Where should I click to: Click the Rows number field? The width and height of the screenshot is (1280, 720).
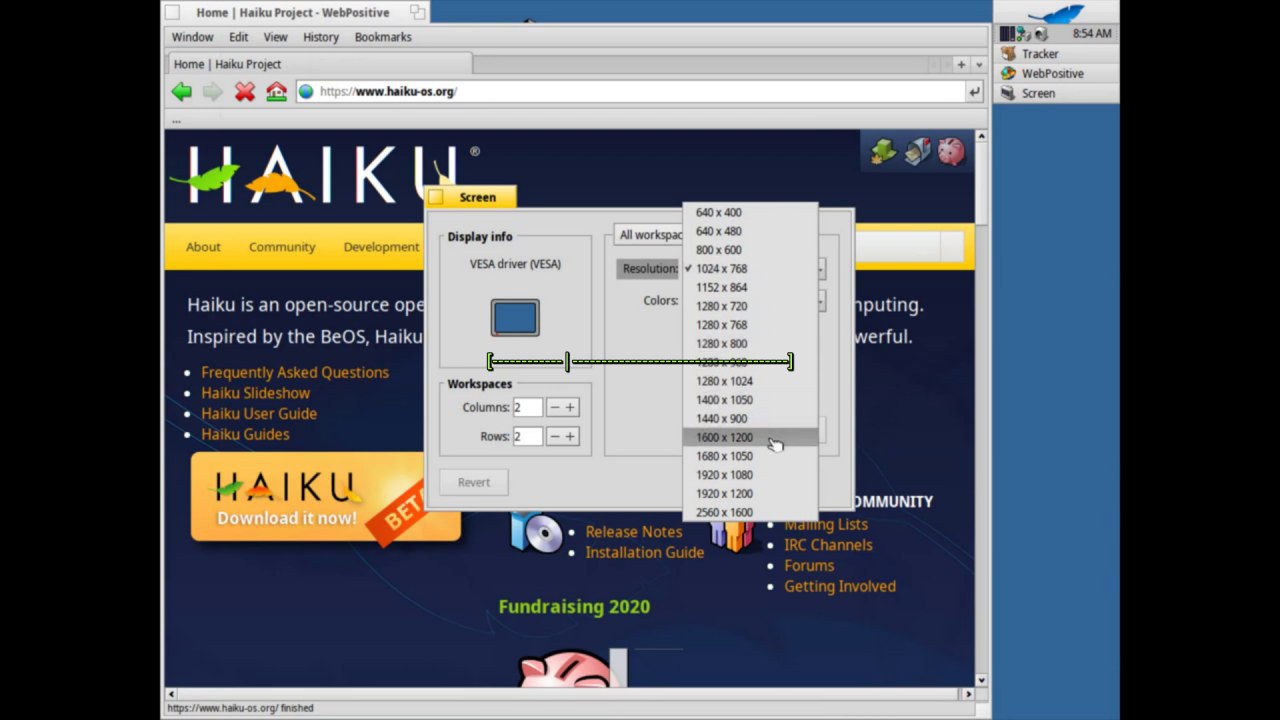tap(527, 436)
